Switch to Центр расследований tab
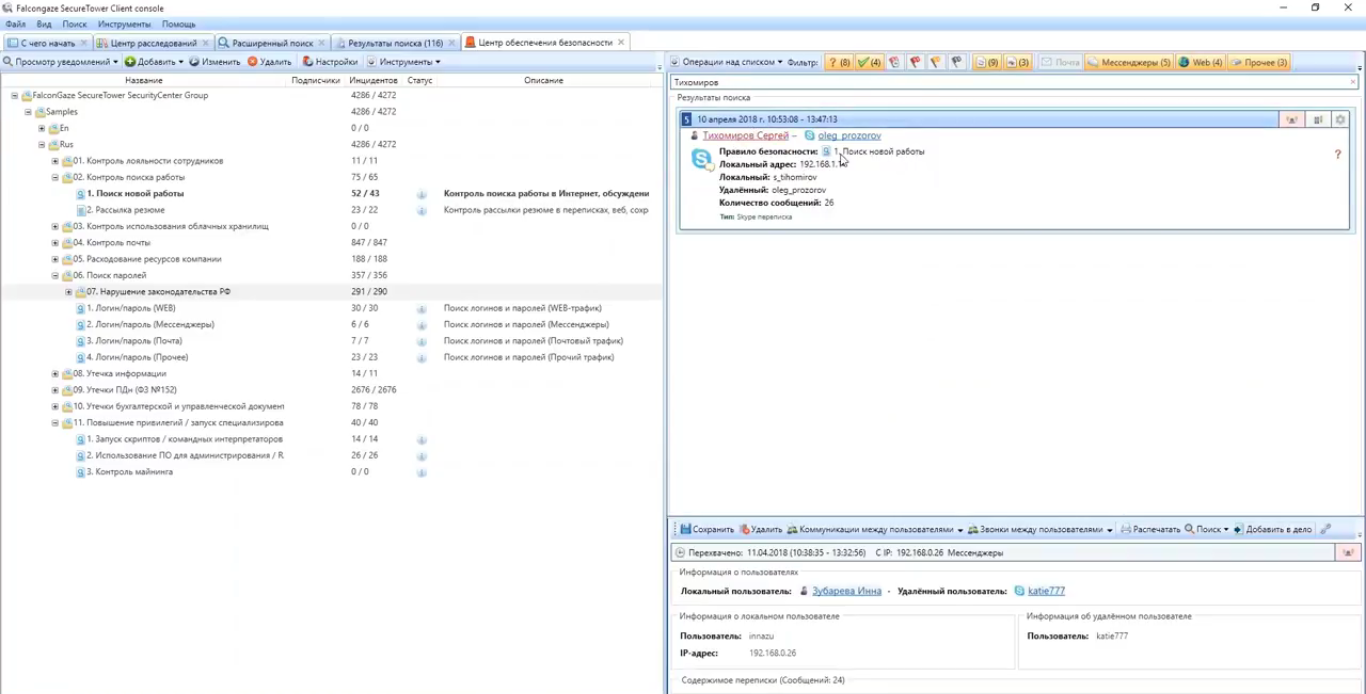This screenshot has height=694, width=1366. (152, 43)
